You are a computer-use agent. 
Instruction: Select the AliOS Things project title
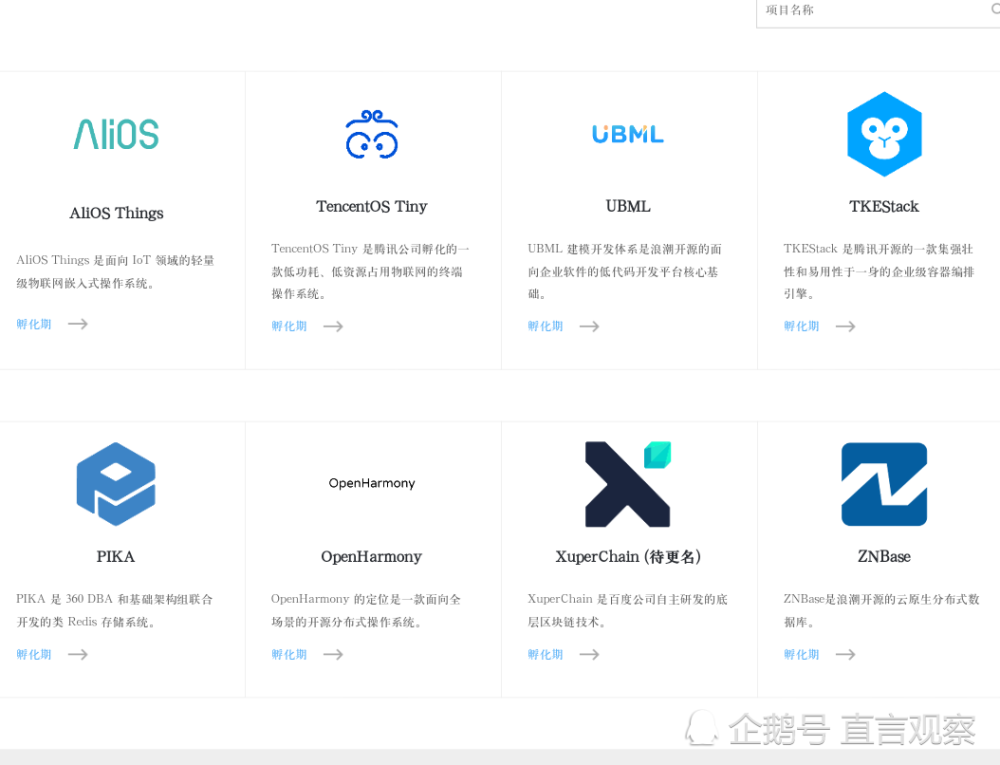click(x=116, y=213)
